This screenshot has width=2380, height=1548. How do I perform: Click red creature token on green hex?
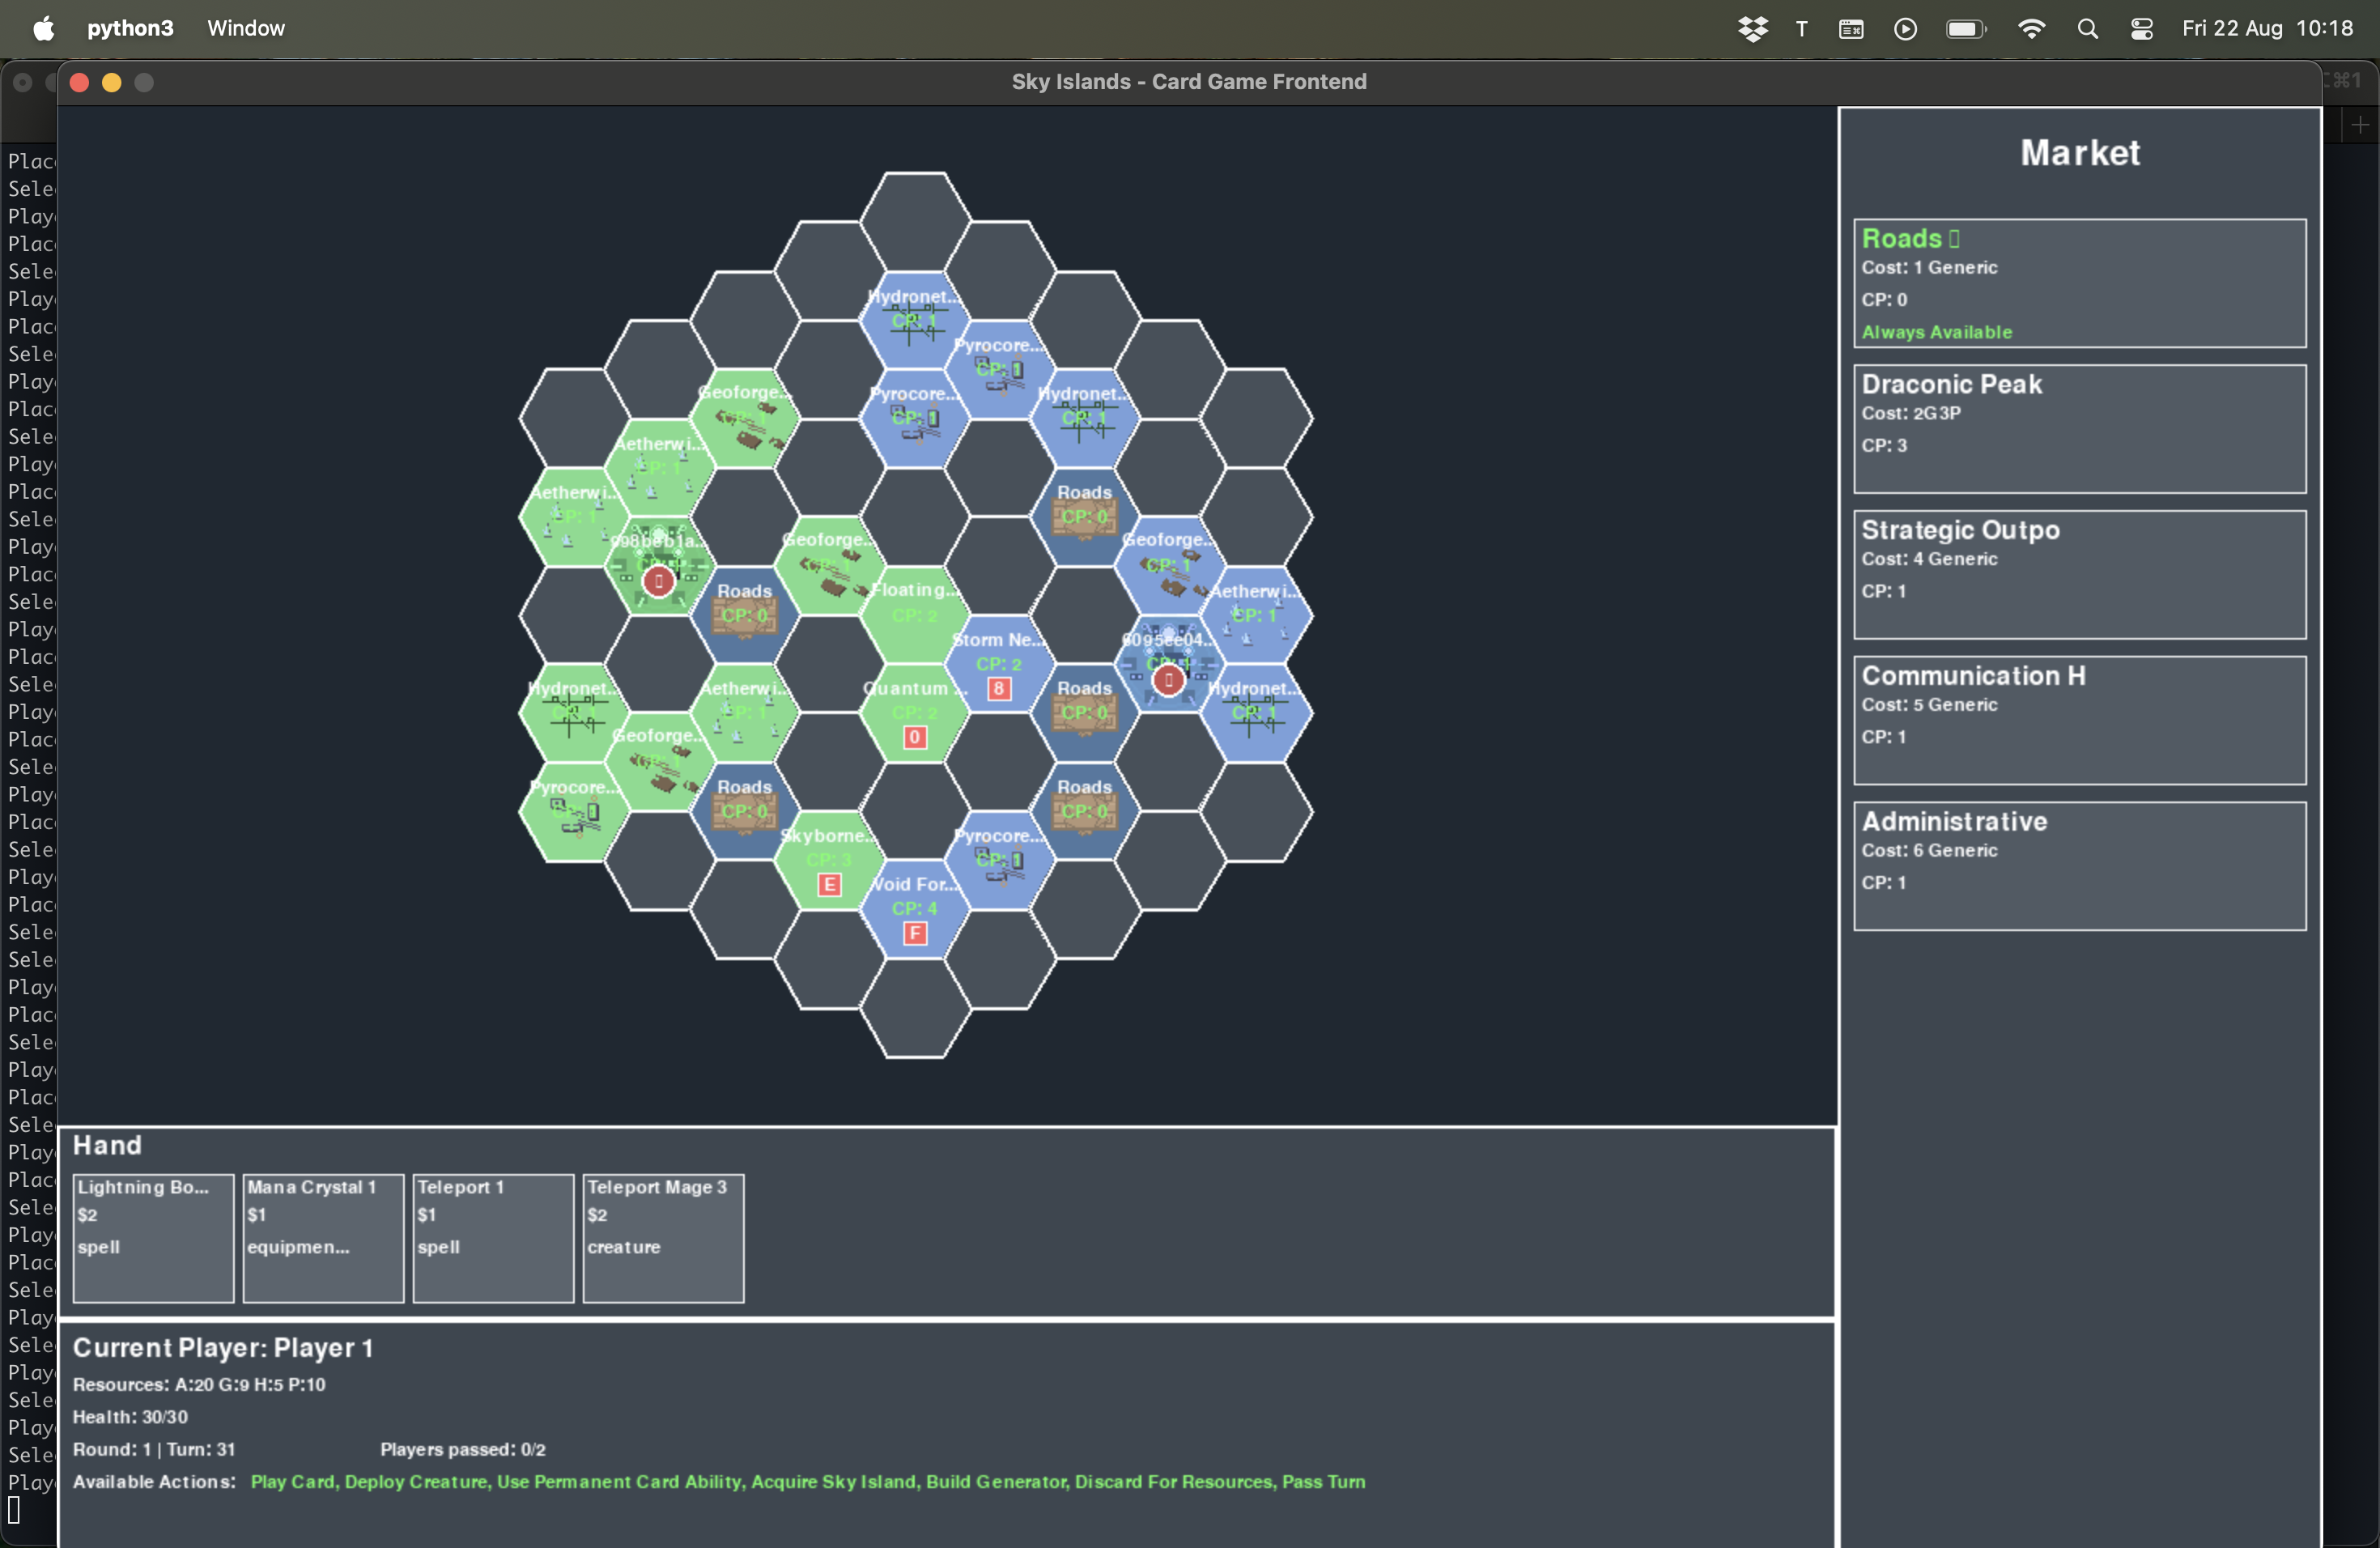click(x=658, y=581)
